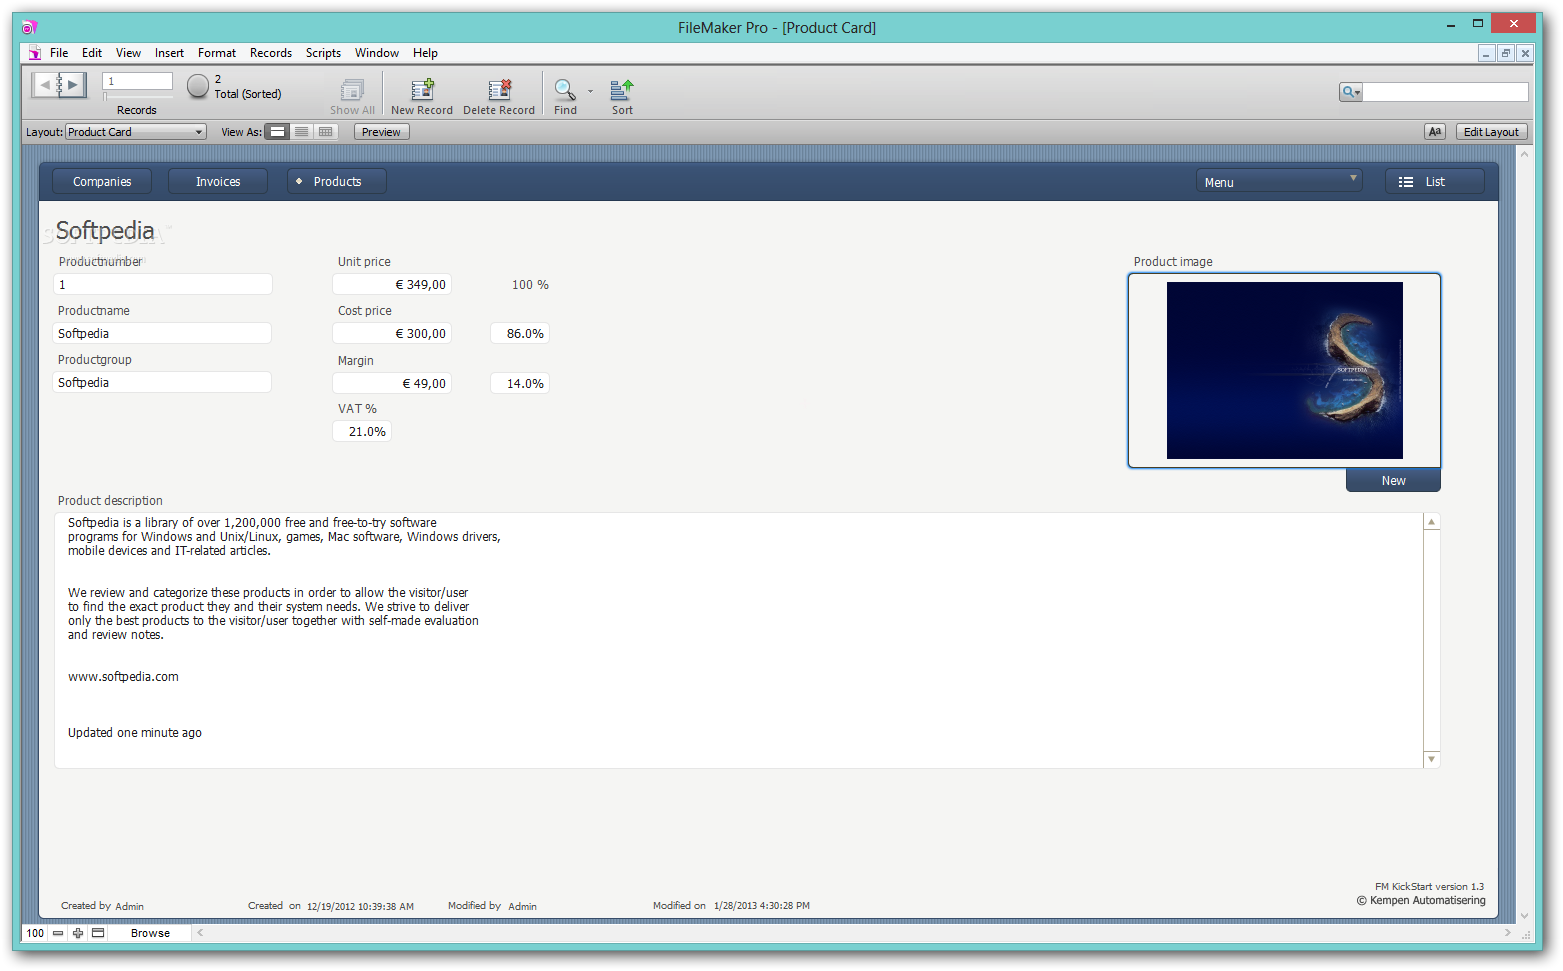Open the View menu
The image size is (1563, 971).
(128, 53)
